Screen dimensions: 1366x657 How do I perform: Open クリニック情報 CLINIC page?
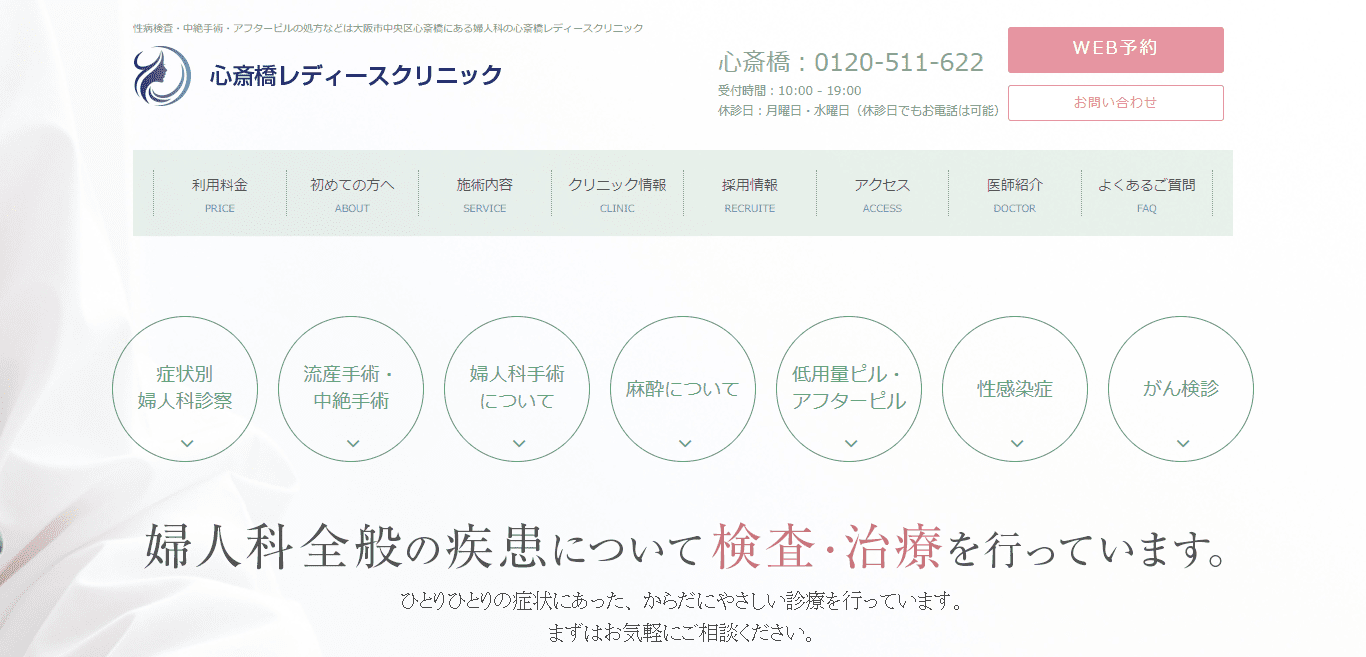click(x=617, y=194)
